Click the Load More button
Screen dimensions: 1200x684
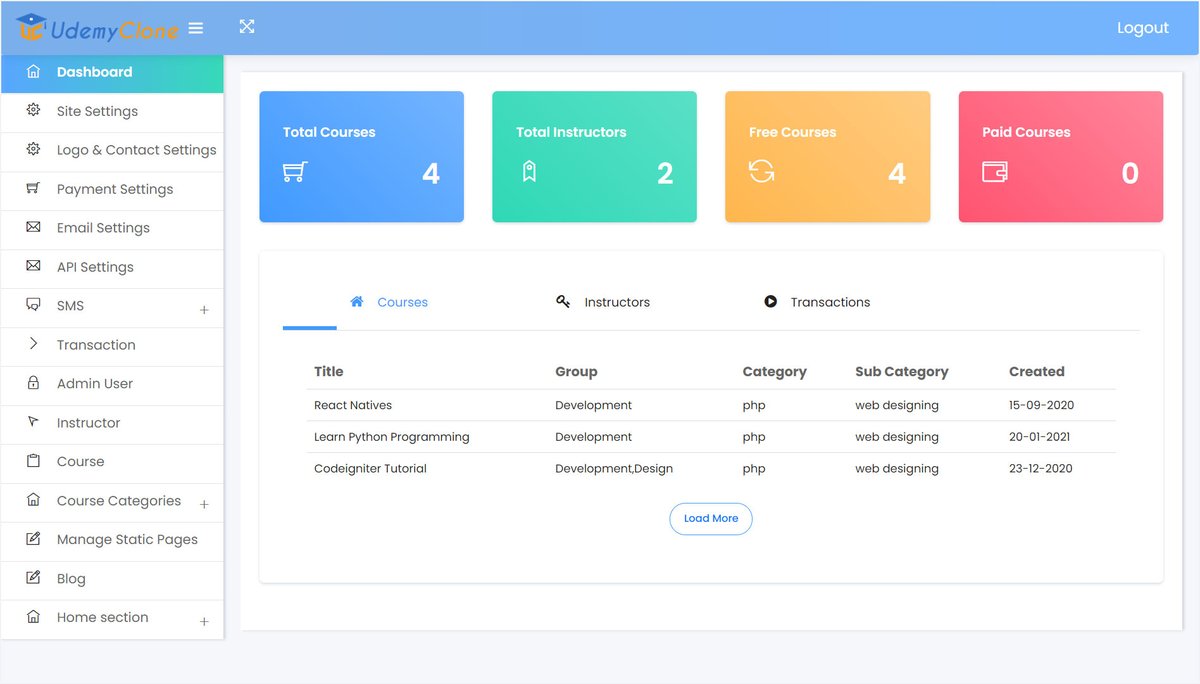711,519
